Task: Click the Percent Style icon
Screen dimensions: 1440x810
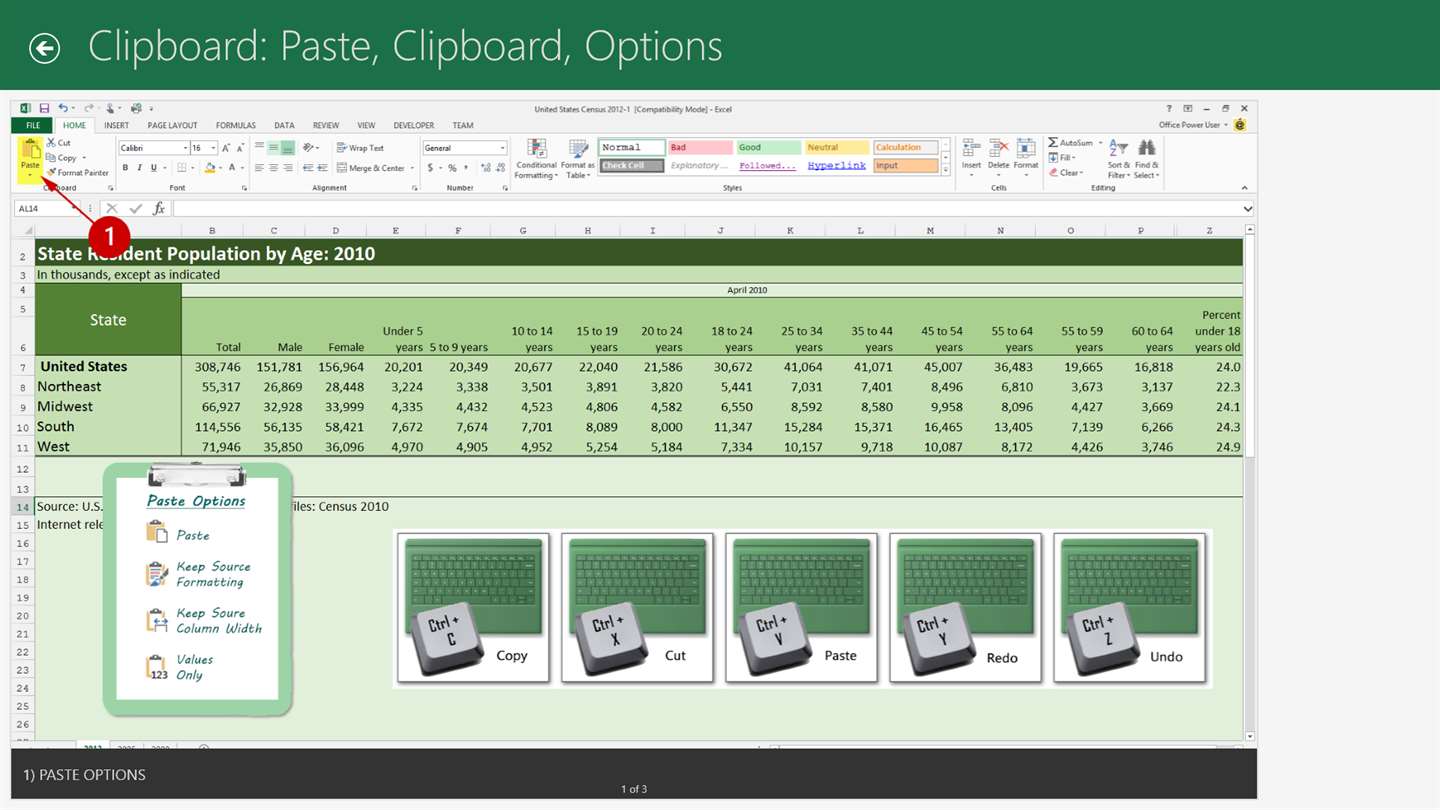Action: click(452, 168)
